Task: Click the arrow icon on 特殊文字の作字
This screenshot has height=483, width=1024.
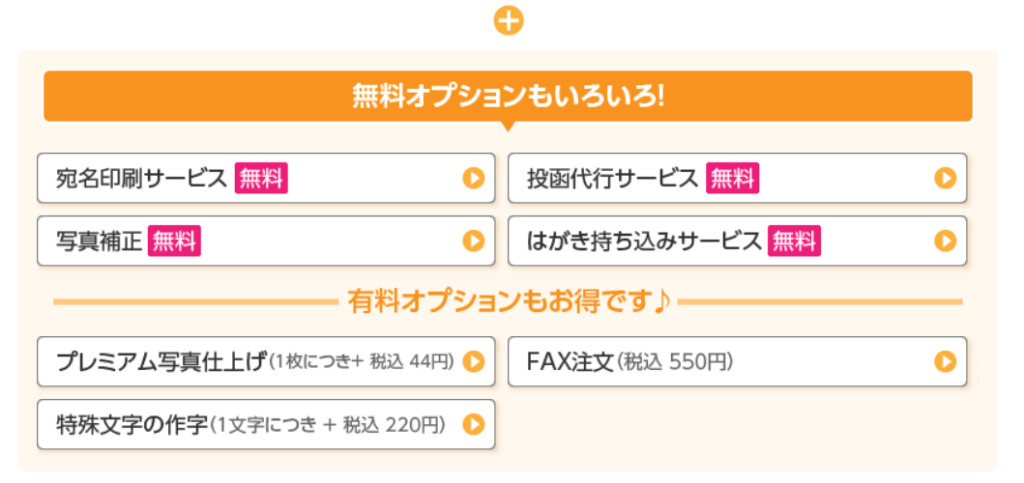Action: (473, 424)
